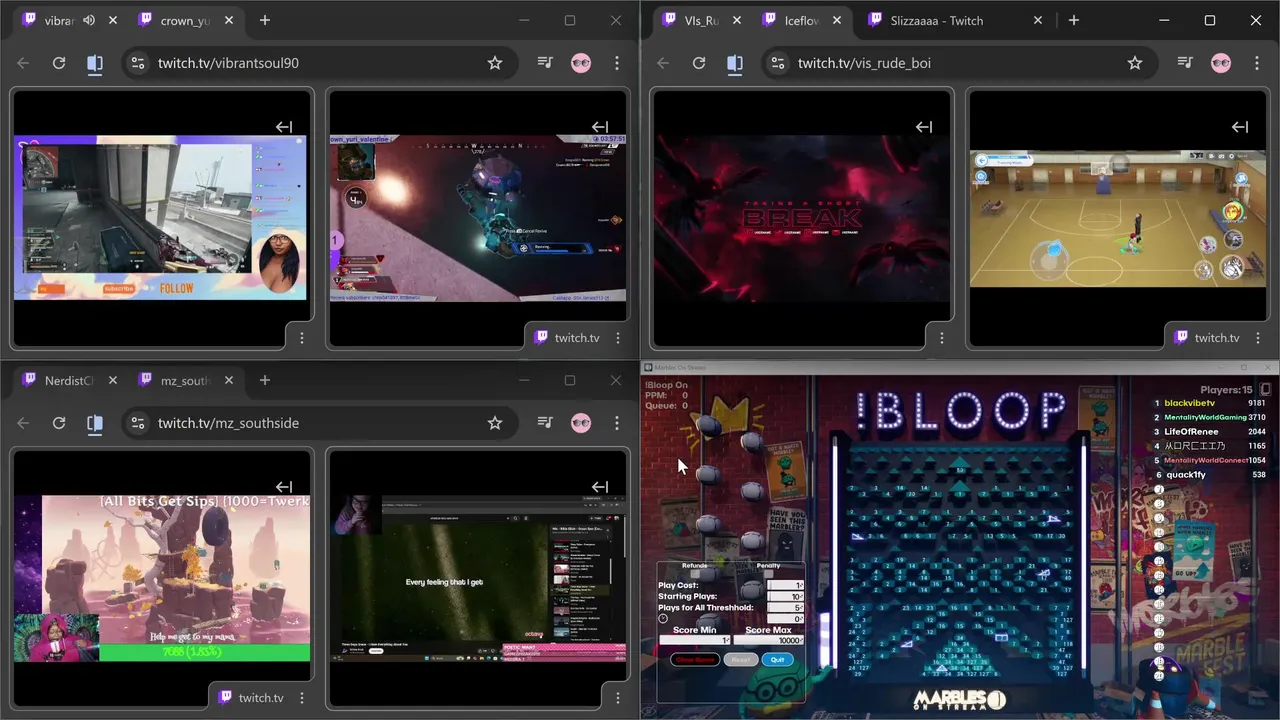Viewport: 1280px width, 720px height.
Task: Open new tab in mz_southside window
Action: tap(265, 380)
